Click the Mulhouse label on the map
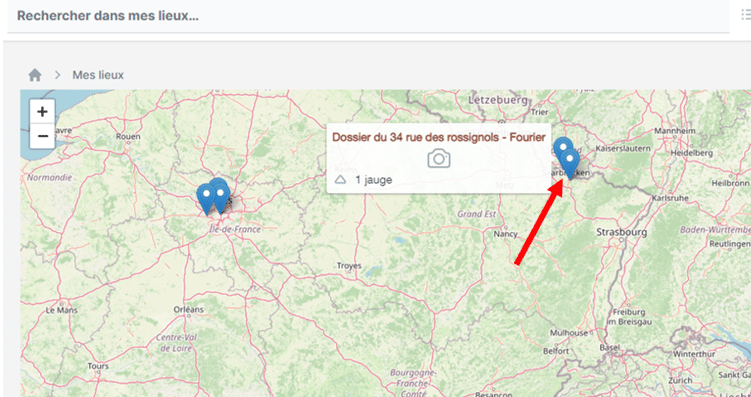Screen dimensions: 751x397 (x=569, y=333)
